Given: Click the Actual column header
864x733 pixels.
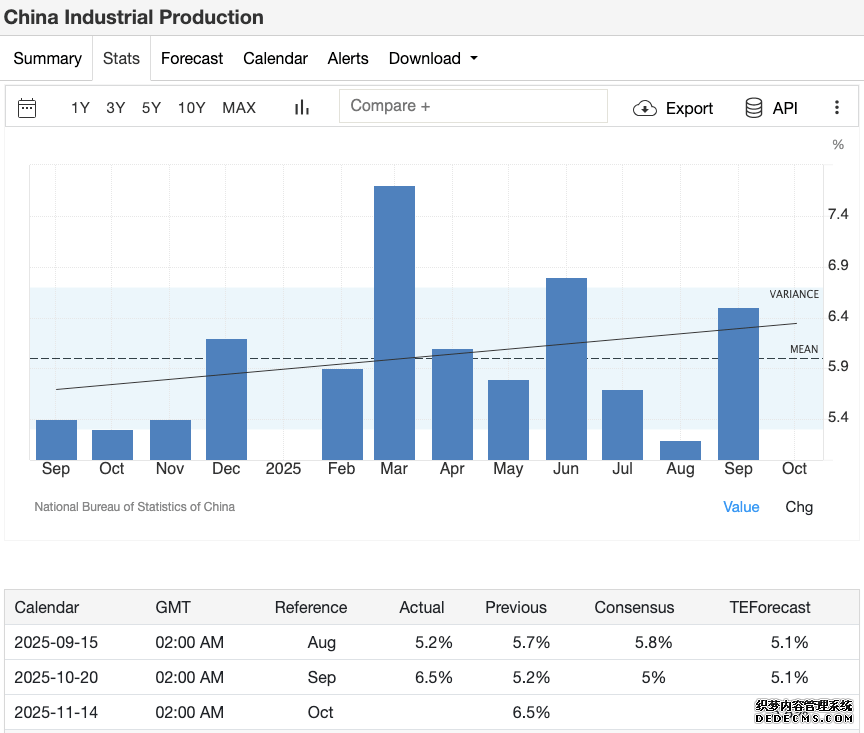Looking at the screenshot, I should point(422,607).
